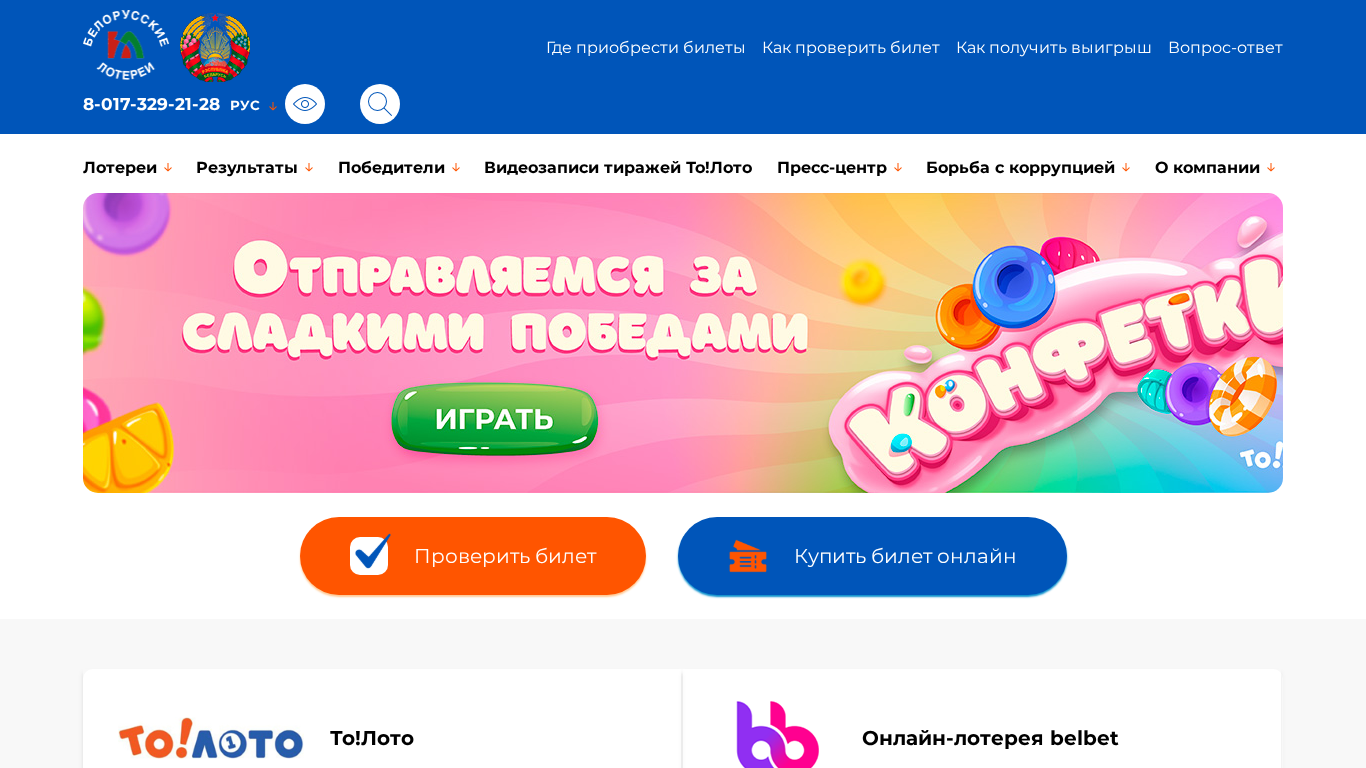
Task: Expand the Лотереи menu
Action: click(128, 168)
